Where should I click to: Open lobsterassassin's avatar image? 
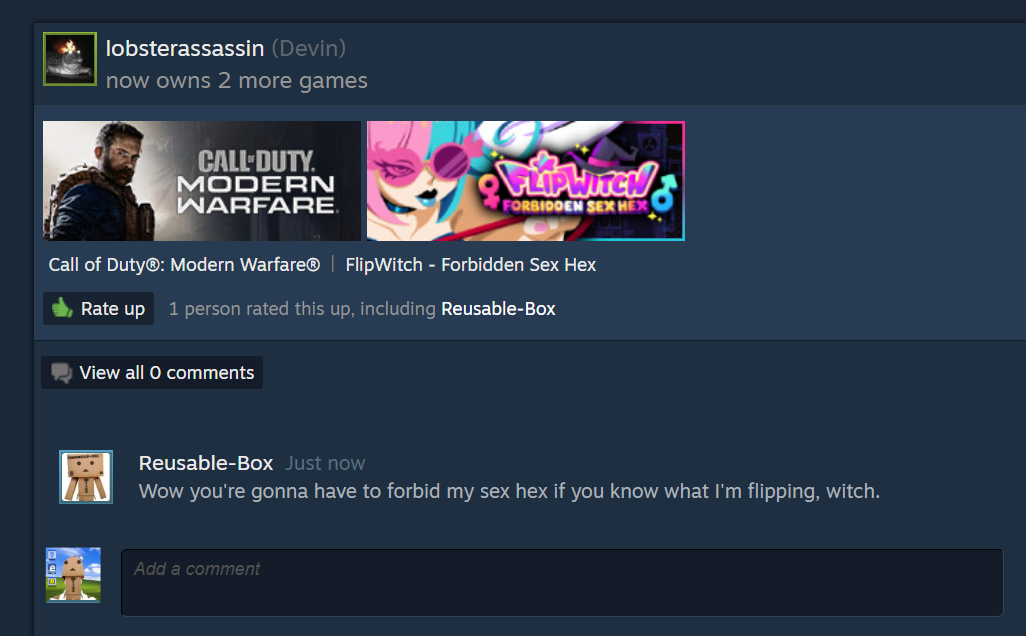(x=70, y=59)
